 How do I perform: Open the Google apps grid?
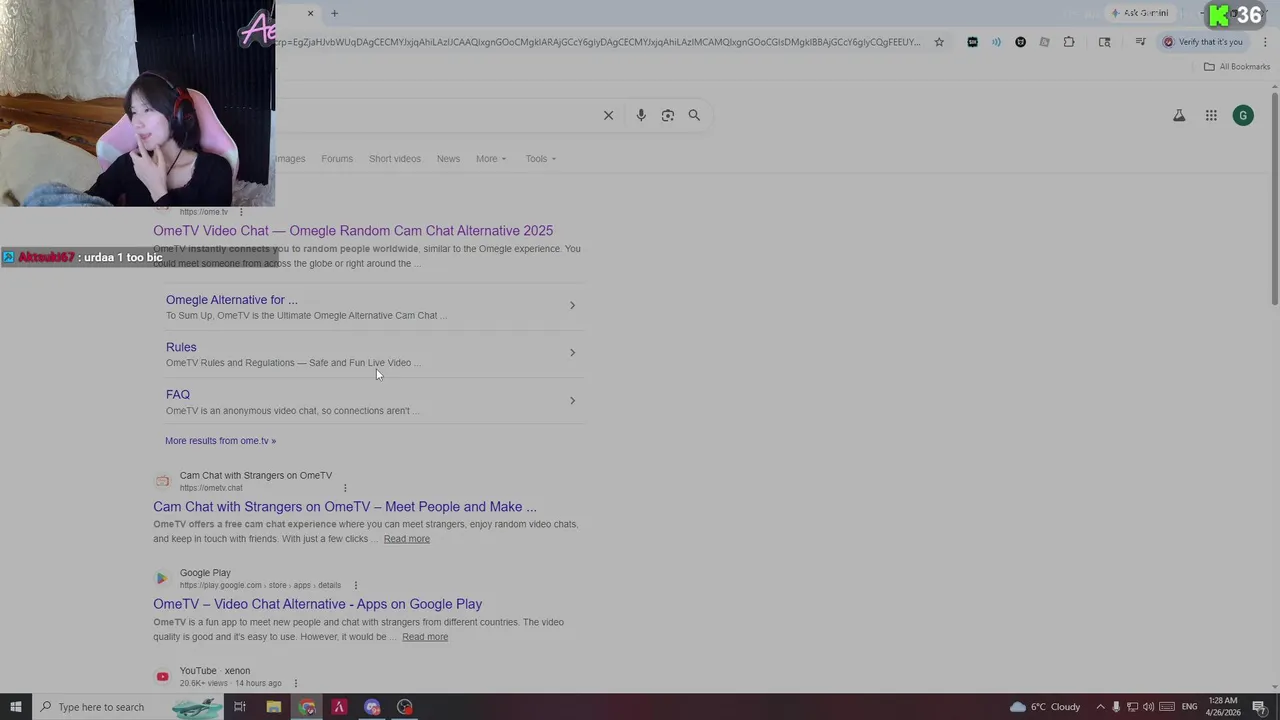coord(1211,116)
